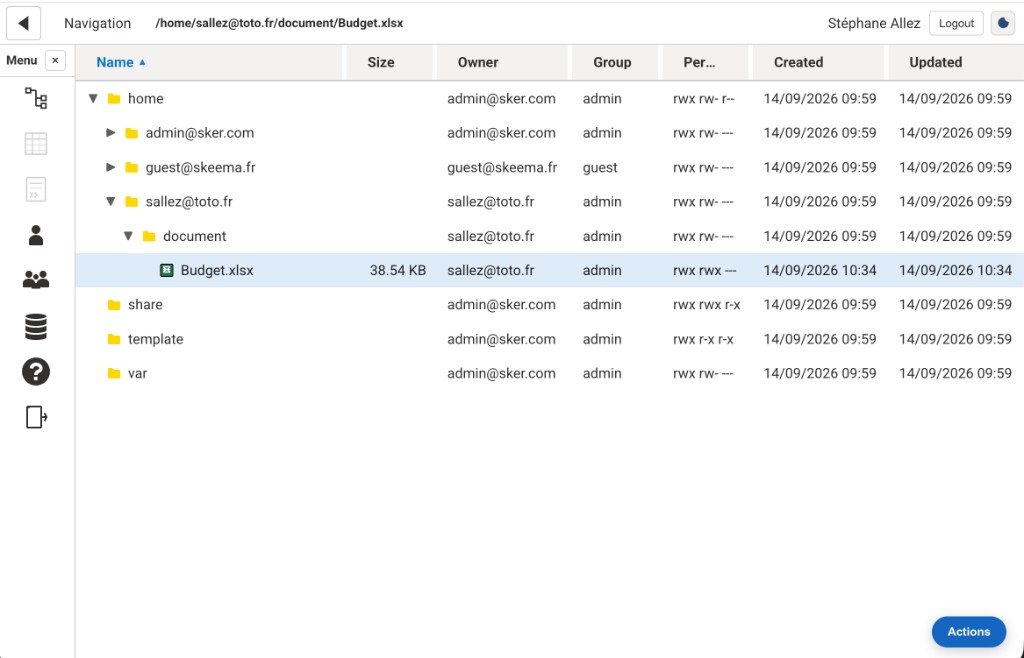The height and width of the screenshot is (658, 1024).
Task: Click the home folder icon
Action: pyautogui.click(x=114, y=99)
